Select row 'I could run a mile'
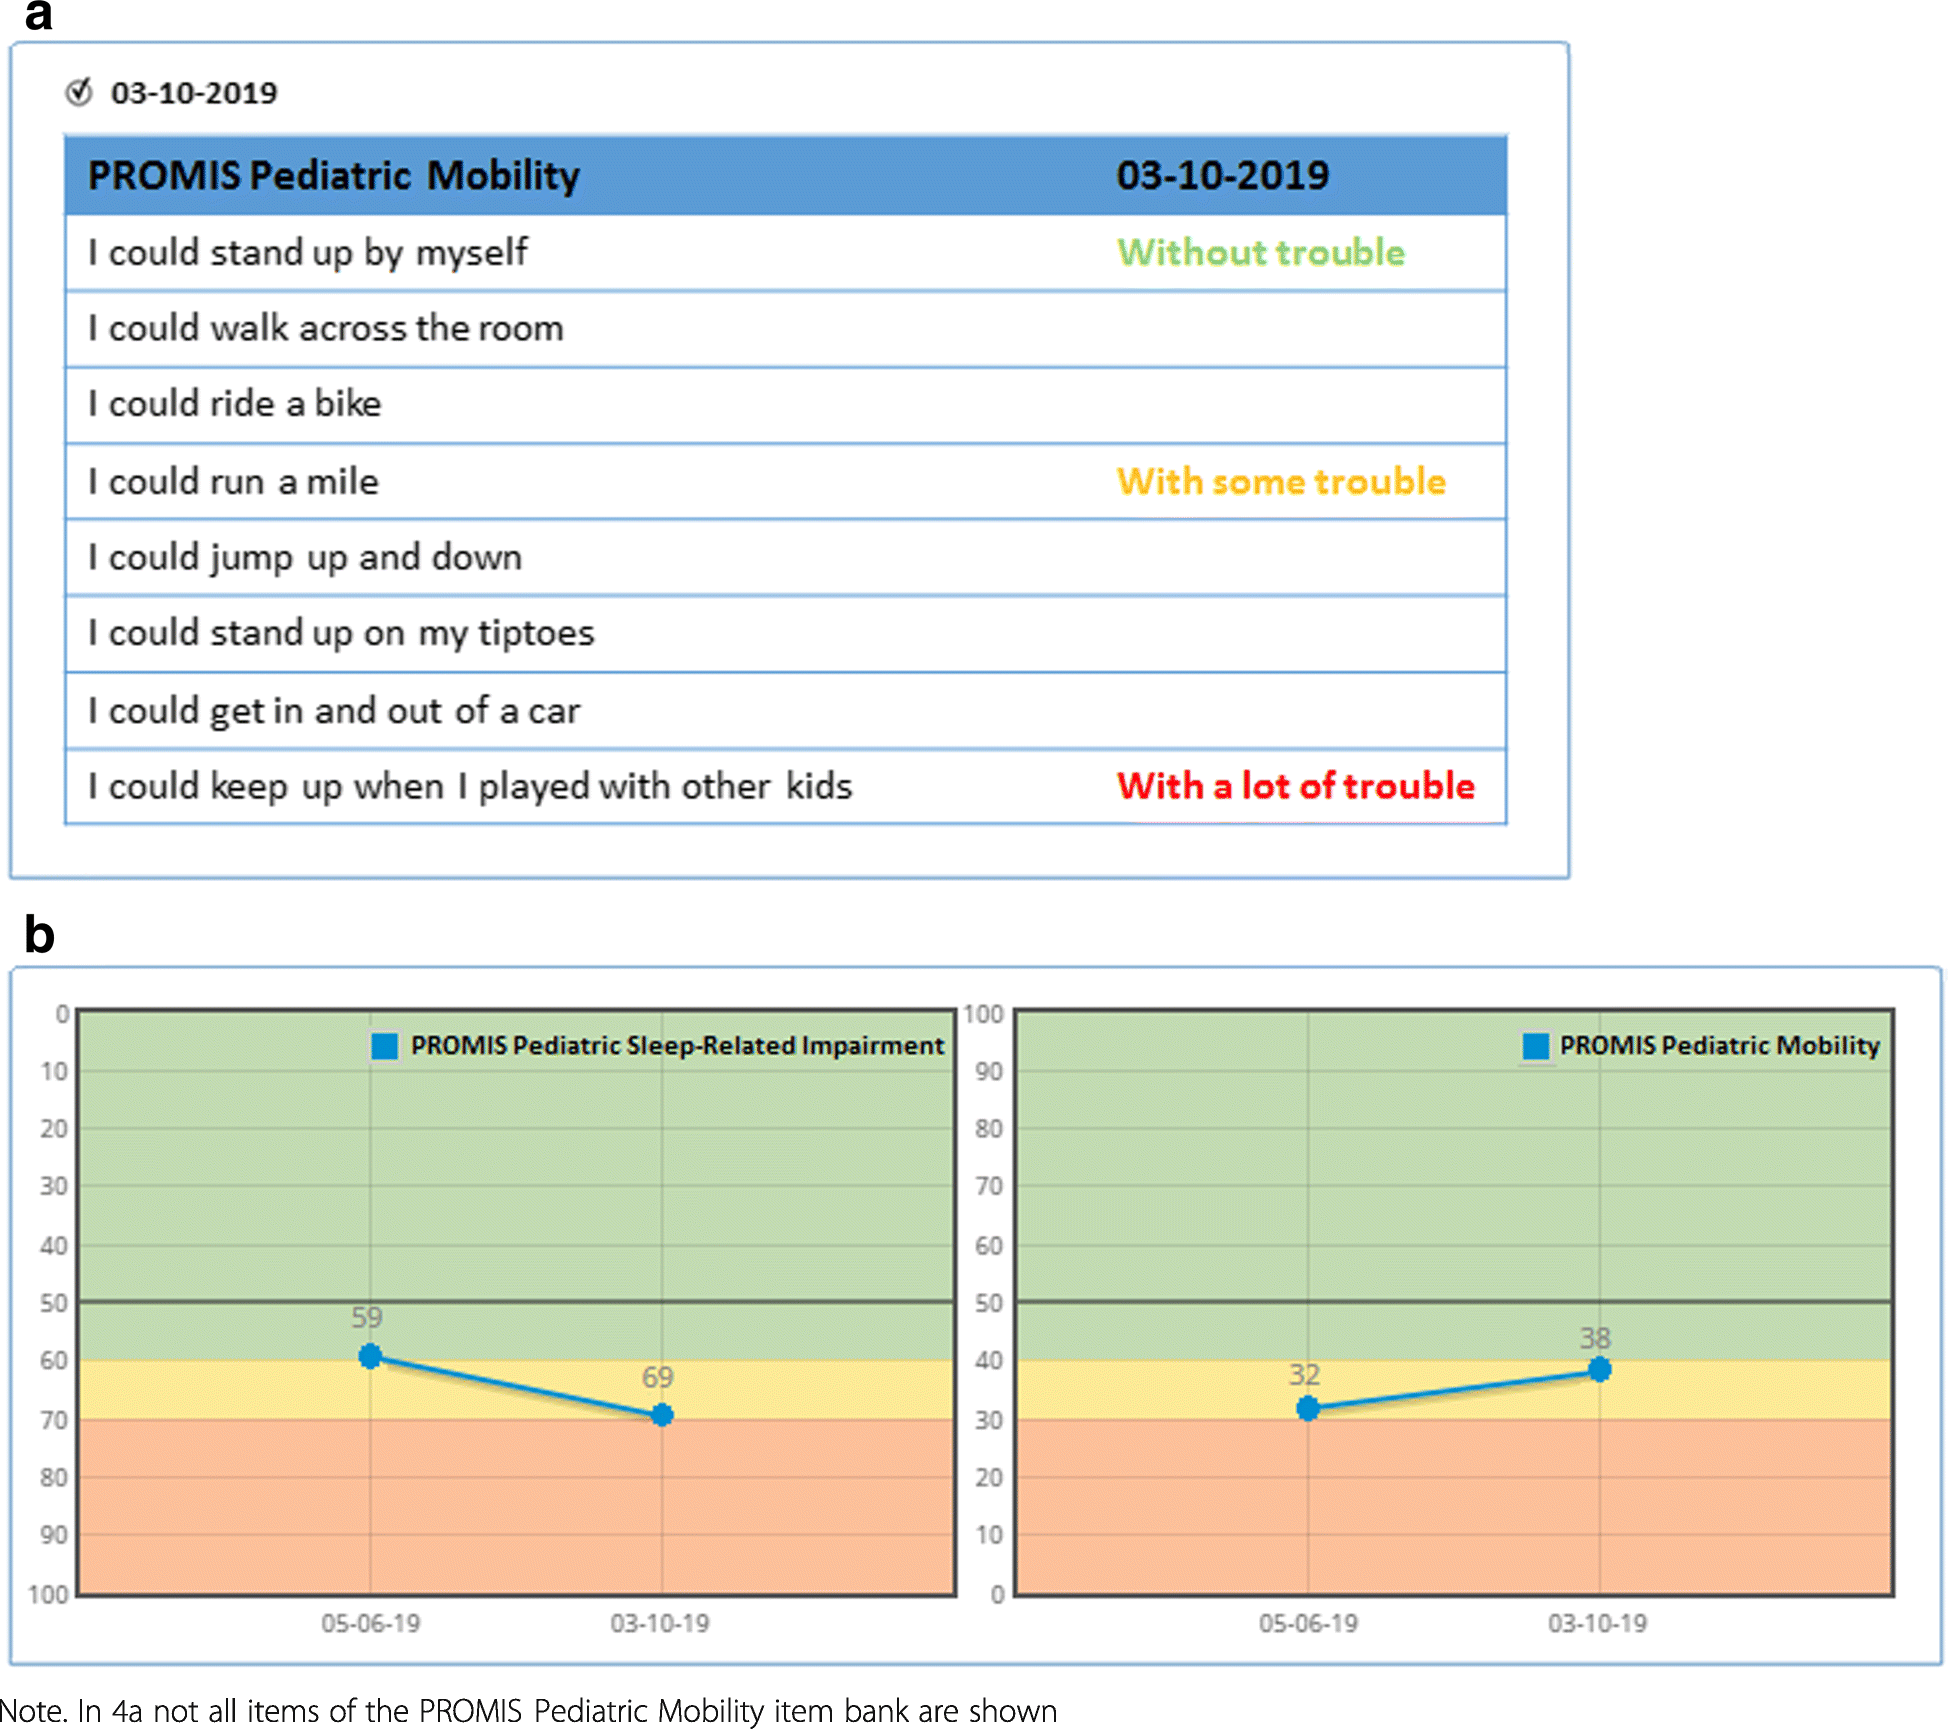 pos(785,481)
